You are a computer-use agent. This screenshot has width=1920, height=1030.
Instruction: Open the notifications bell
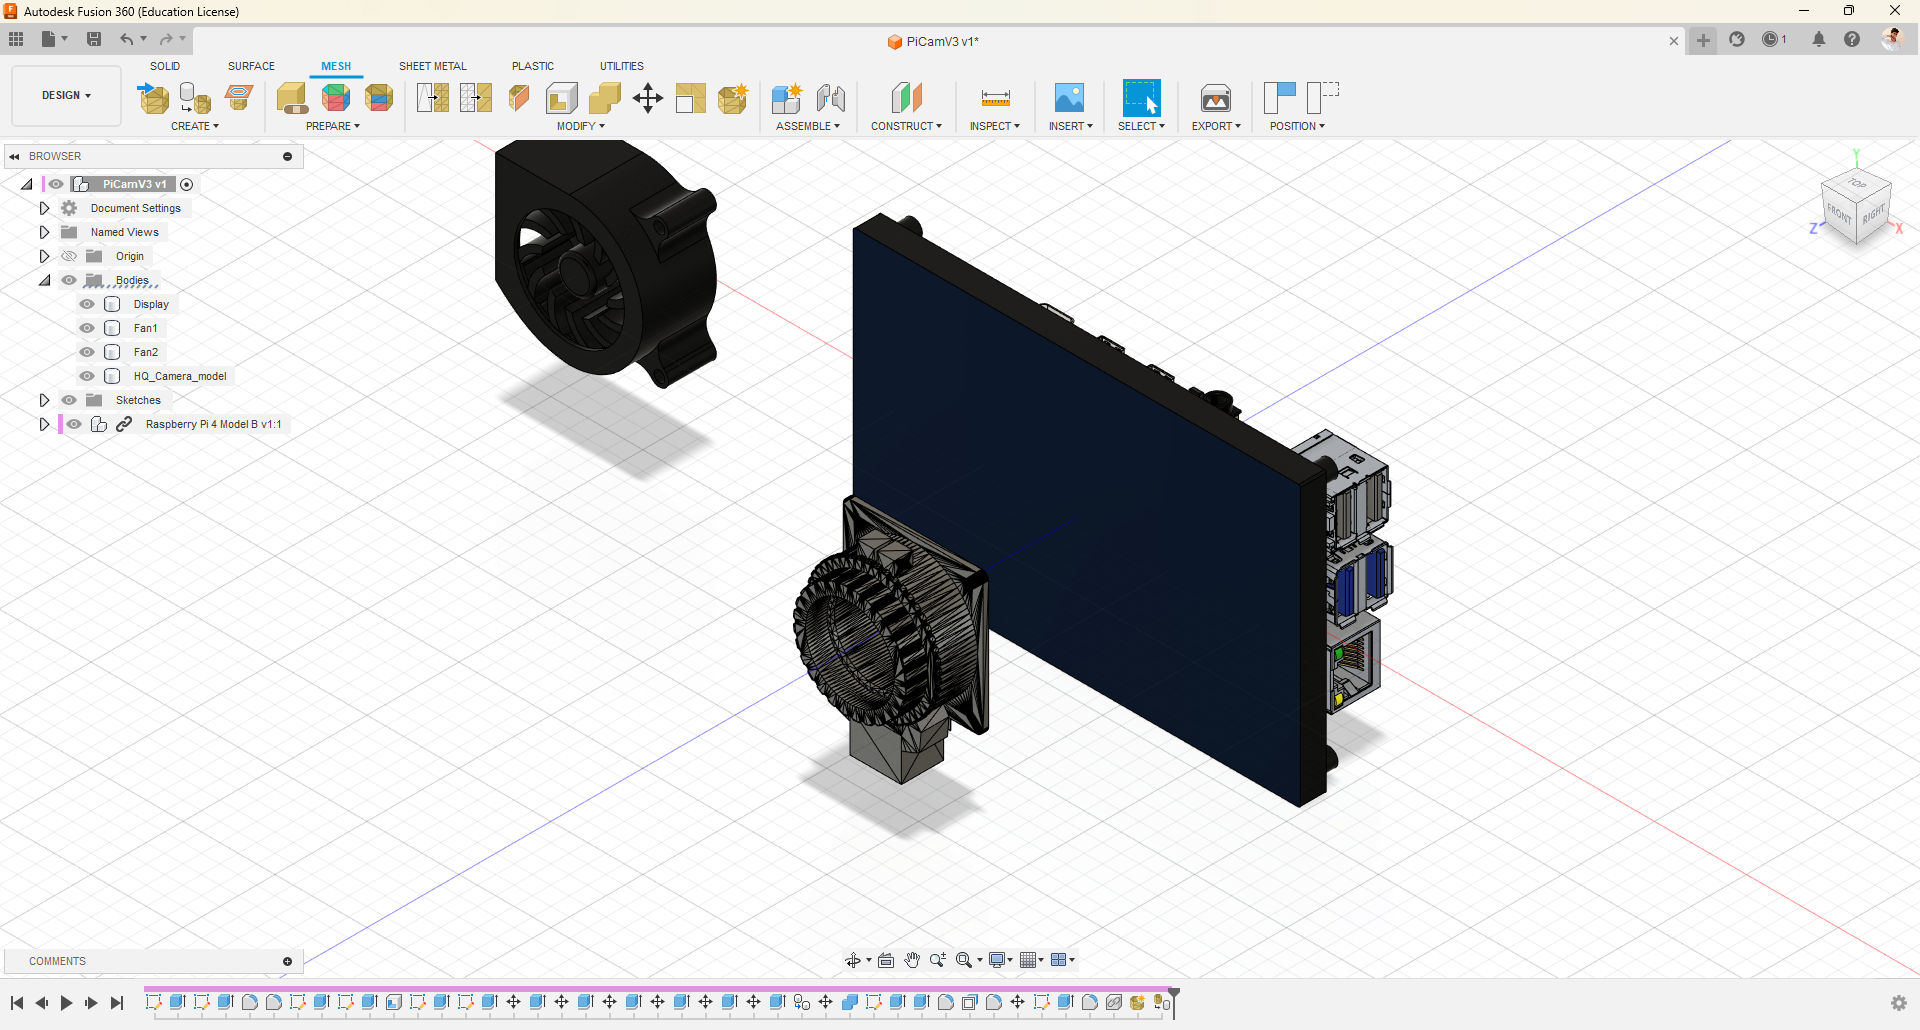pyautogui.click(x=1819, y=40)
